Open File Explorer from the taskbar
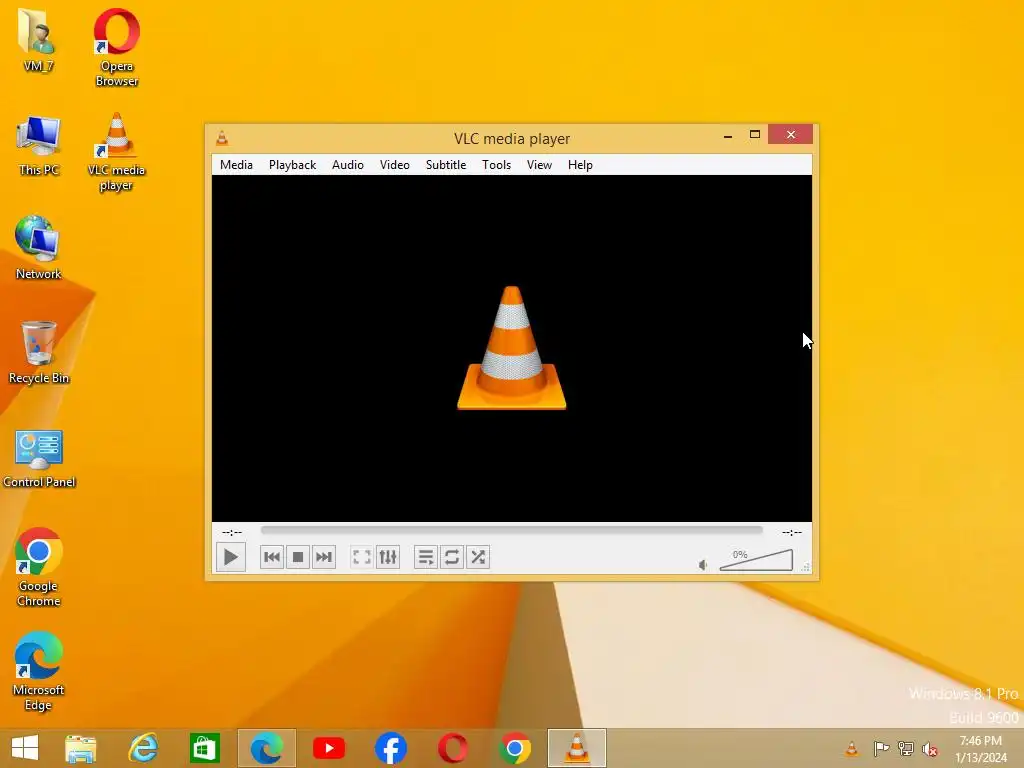 click(x=81, y=748)
